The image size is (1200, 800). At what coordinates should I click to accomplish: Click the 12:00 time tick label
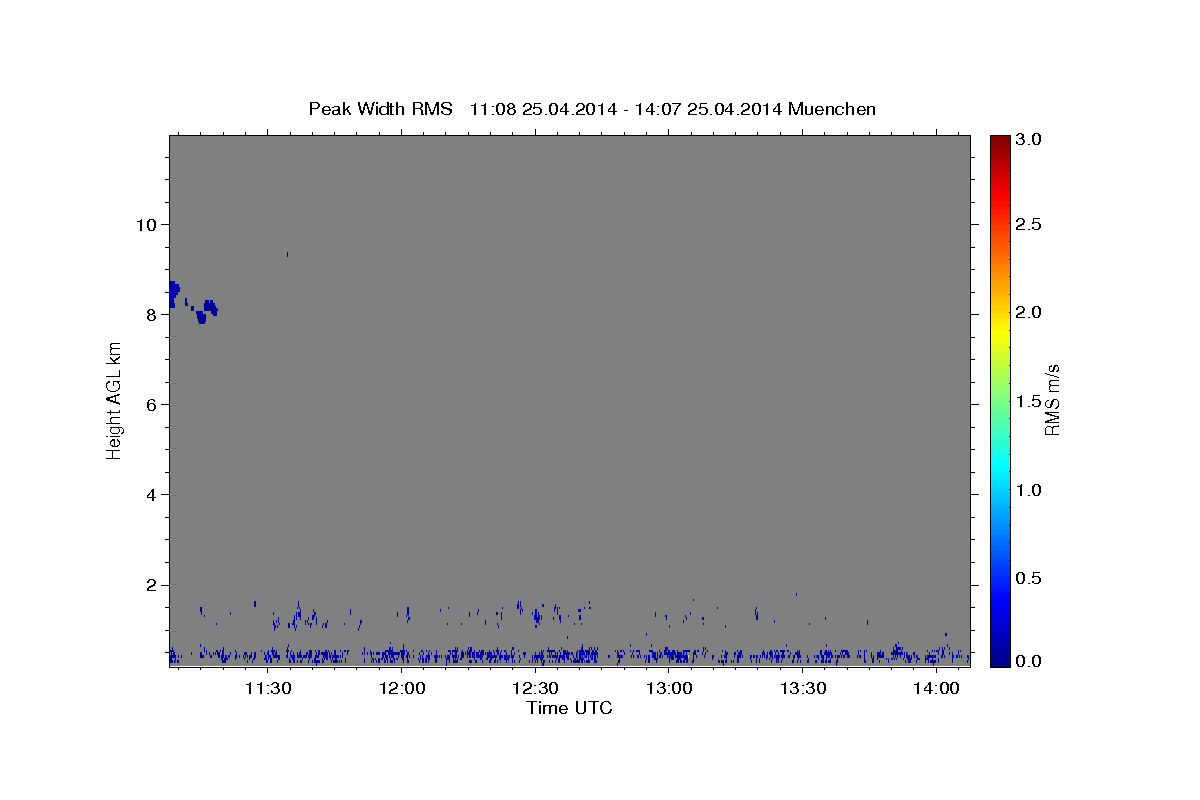click(402, 688)
